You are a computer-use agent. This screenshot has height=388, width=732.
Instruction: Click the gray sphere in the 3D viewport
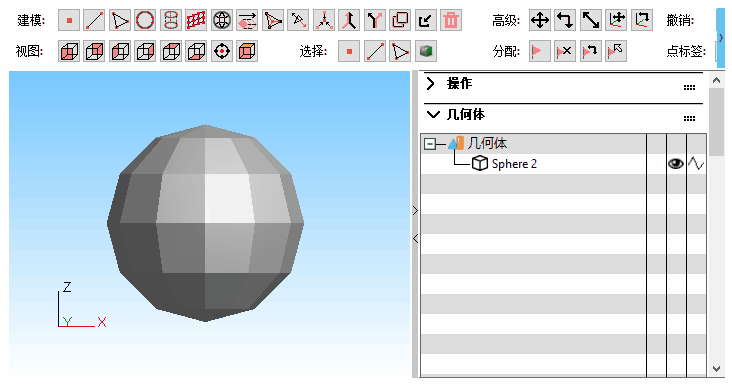point(205,223)
